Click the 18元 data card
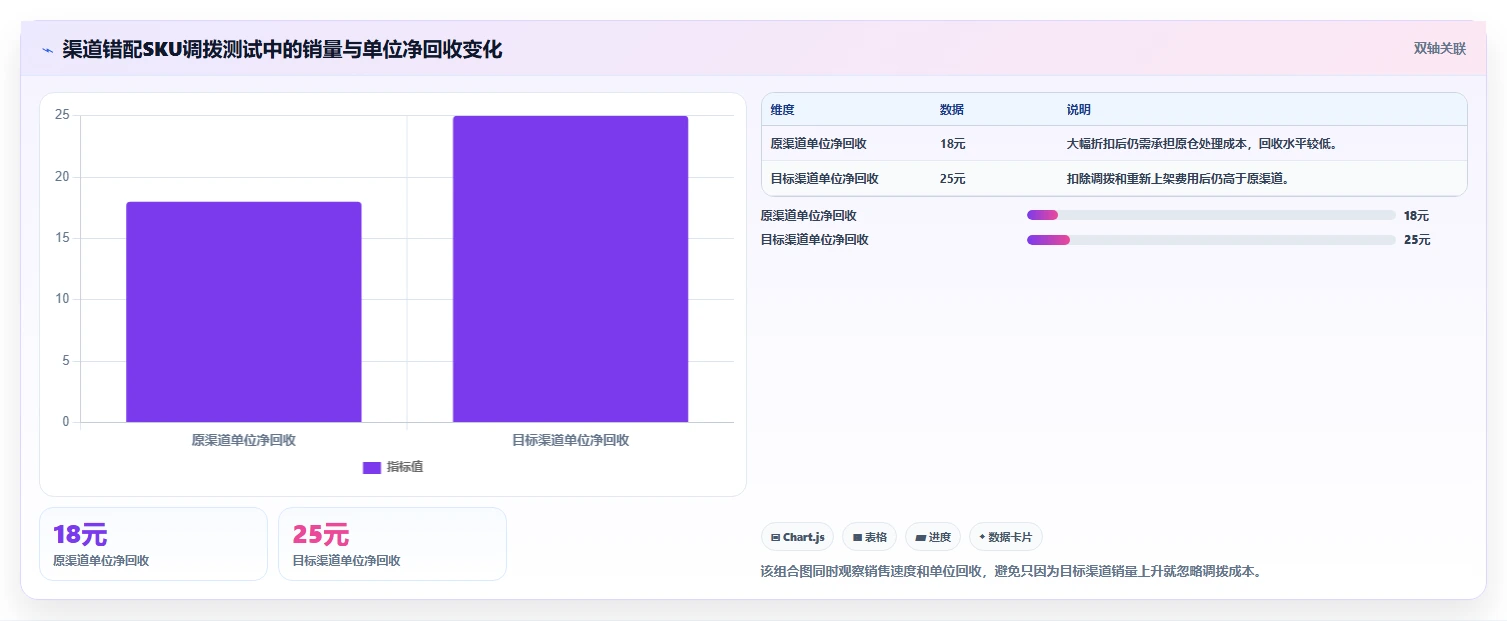This screenshot has height=621, width=1507. [153, 544]
